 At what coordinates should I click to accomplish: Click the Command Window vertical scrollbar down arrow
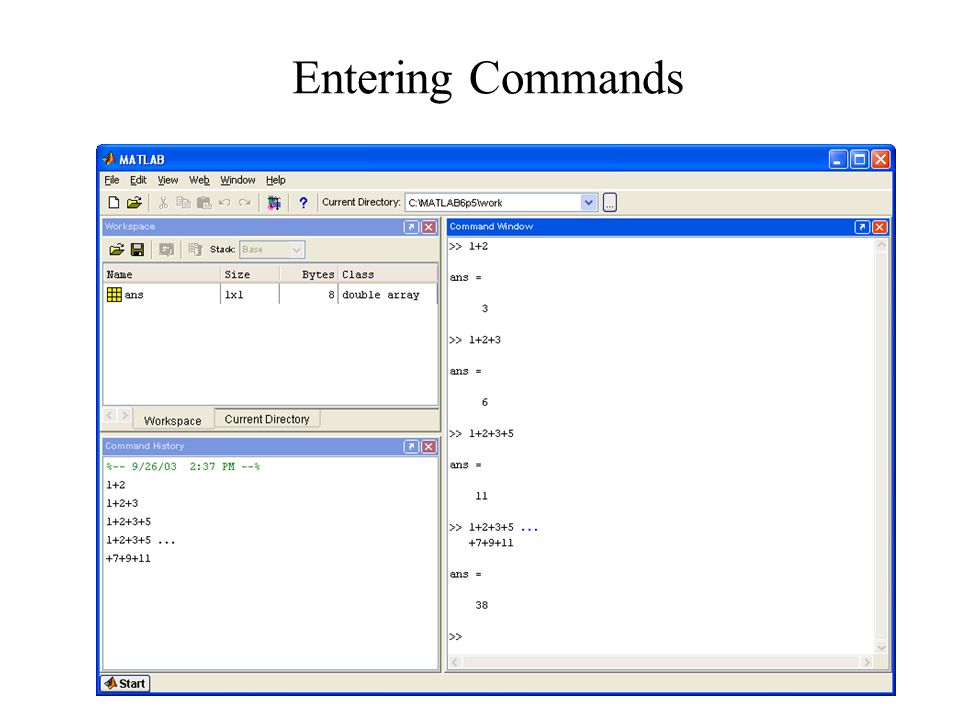point(881,647)
